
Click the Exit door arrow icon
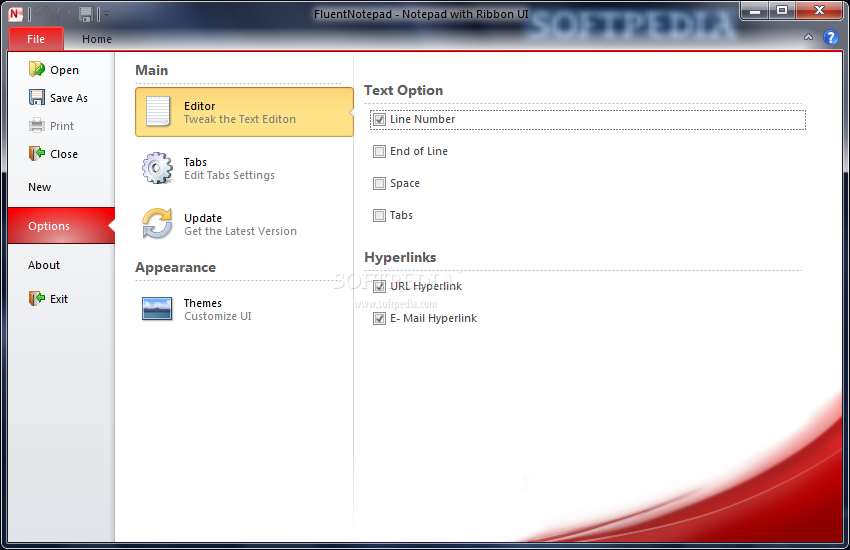(37, 298)
